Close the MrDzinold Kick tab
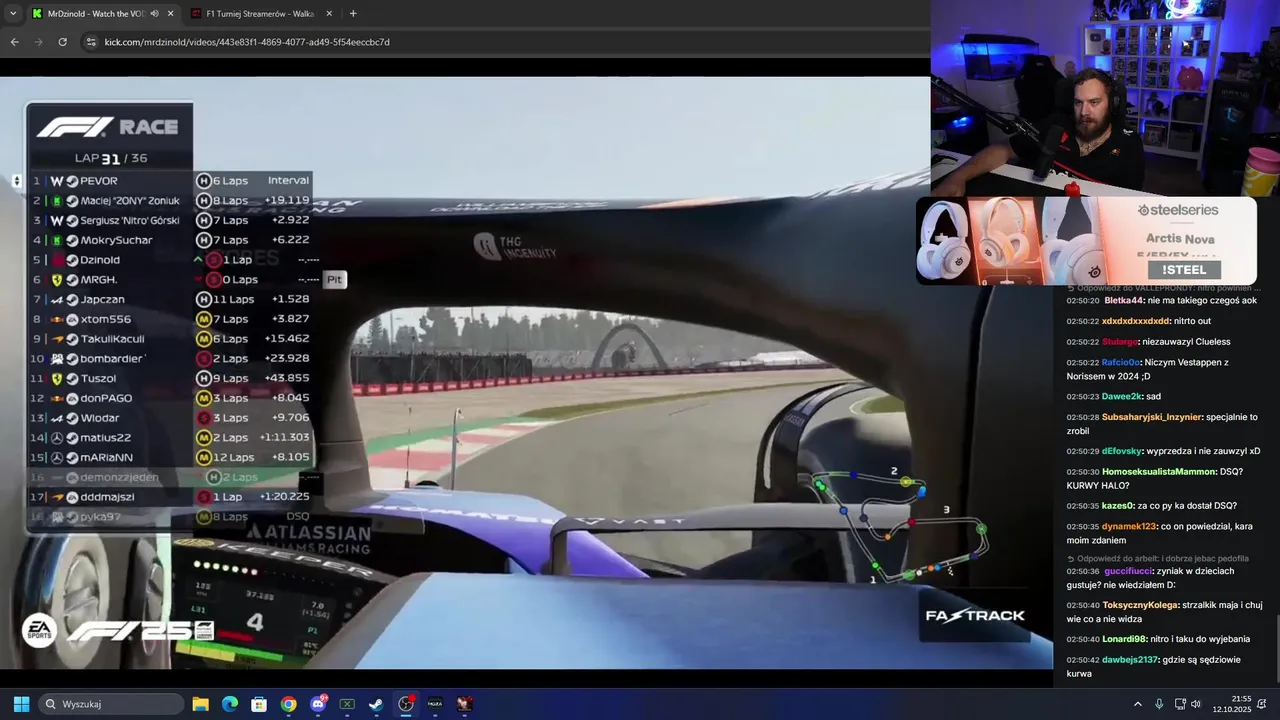 pyautogui.click(x=170, y=14)
